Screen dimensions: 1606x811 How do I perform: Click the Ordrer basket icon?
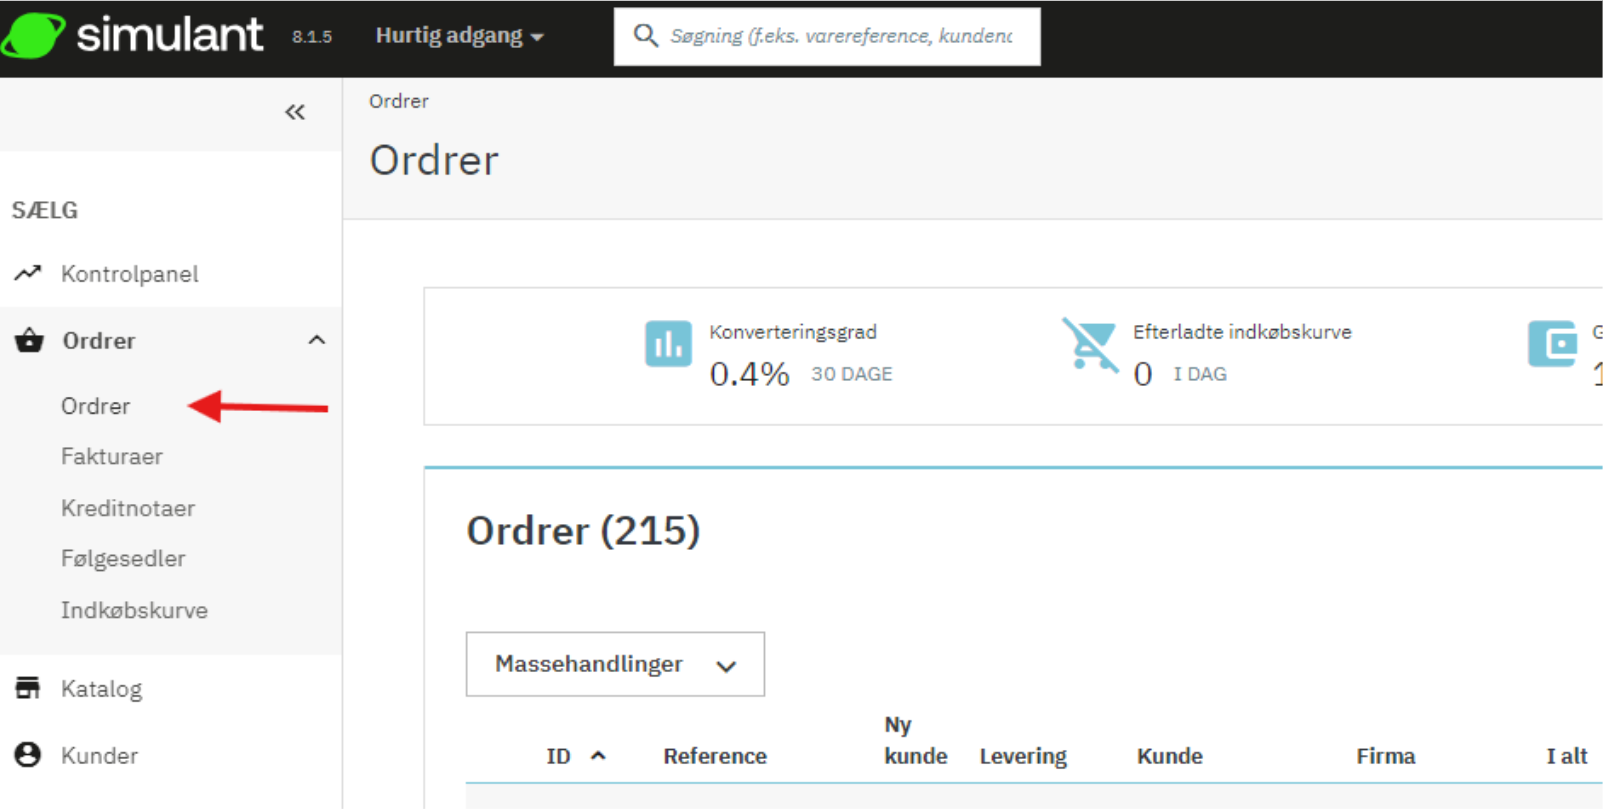tap(29, 341)
